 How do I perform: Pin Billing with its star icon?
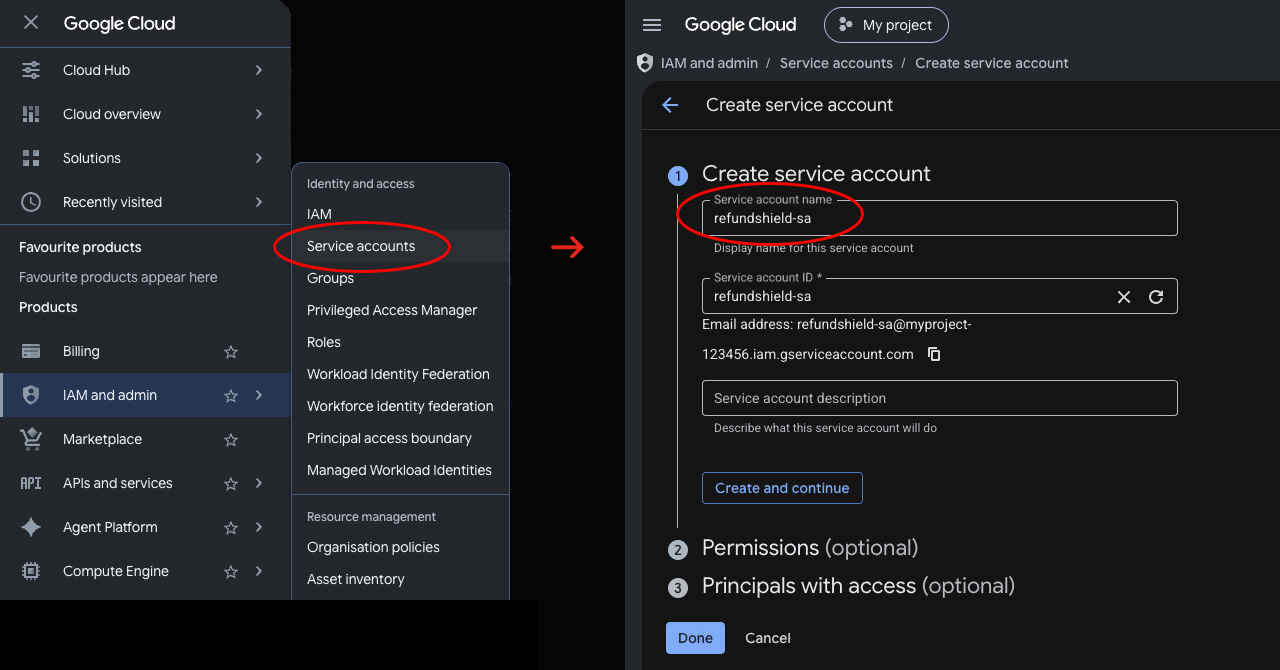click(x=231, y=351)
